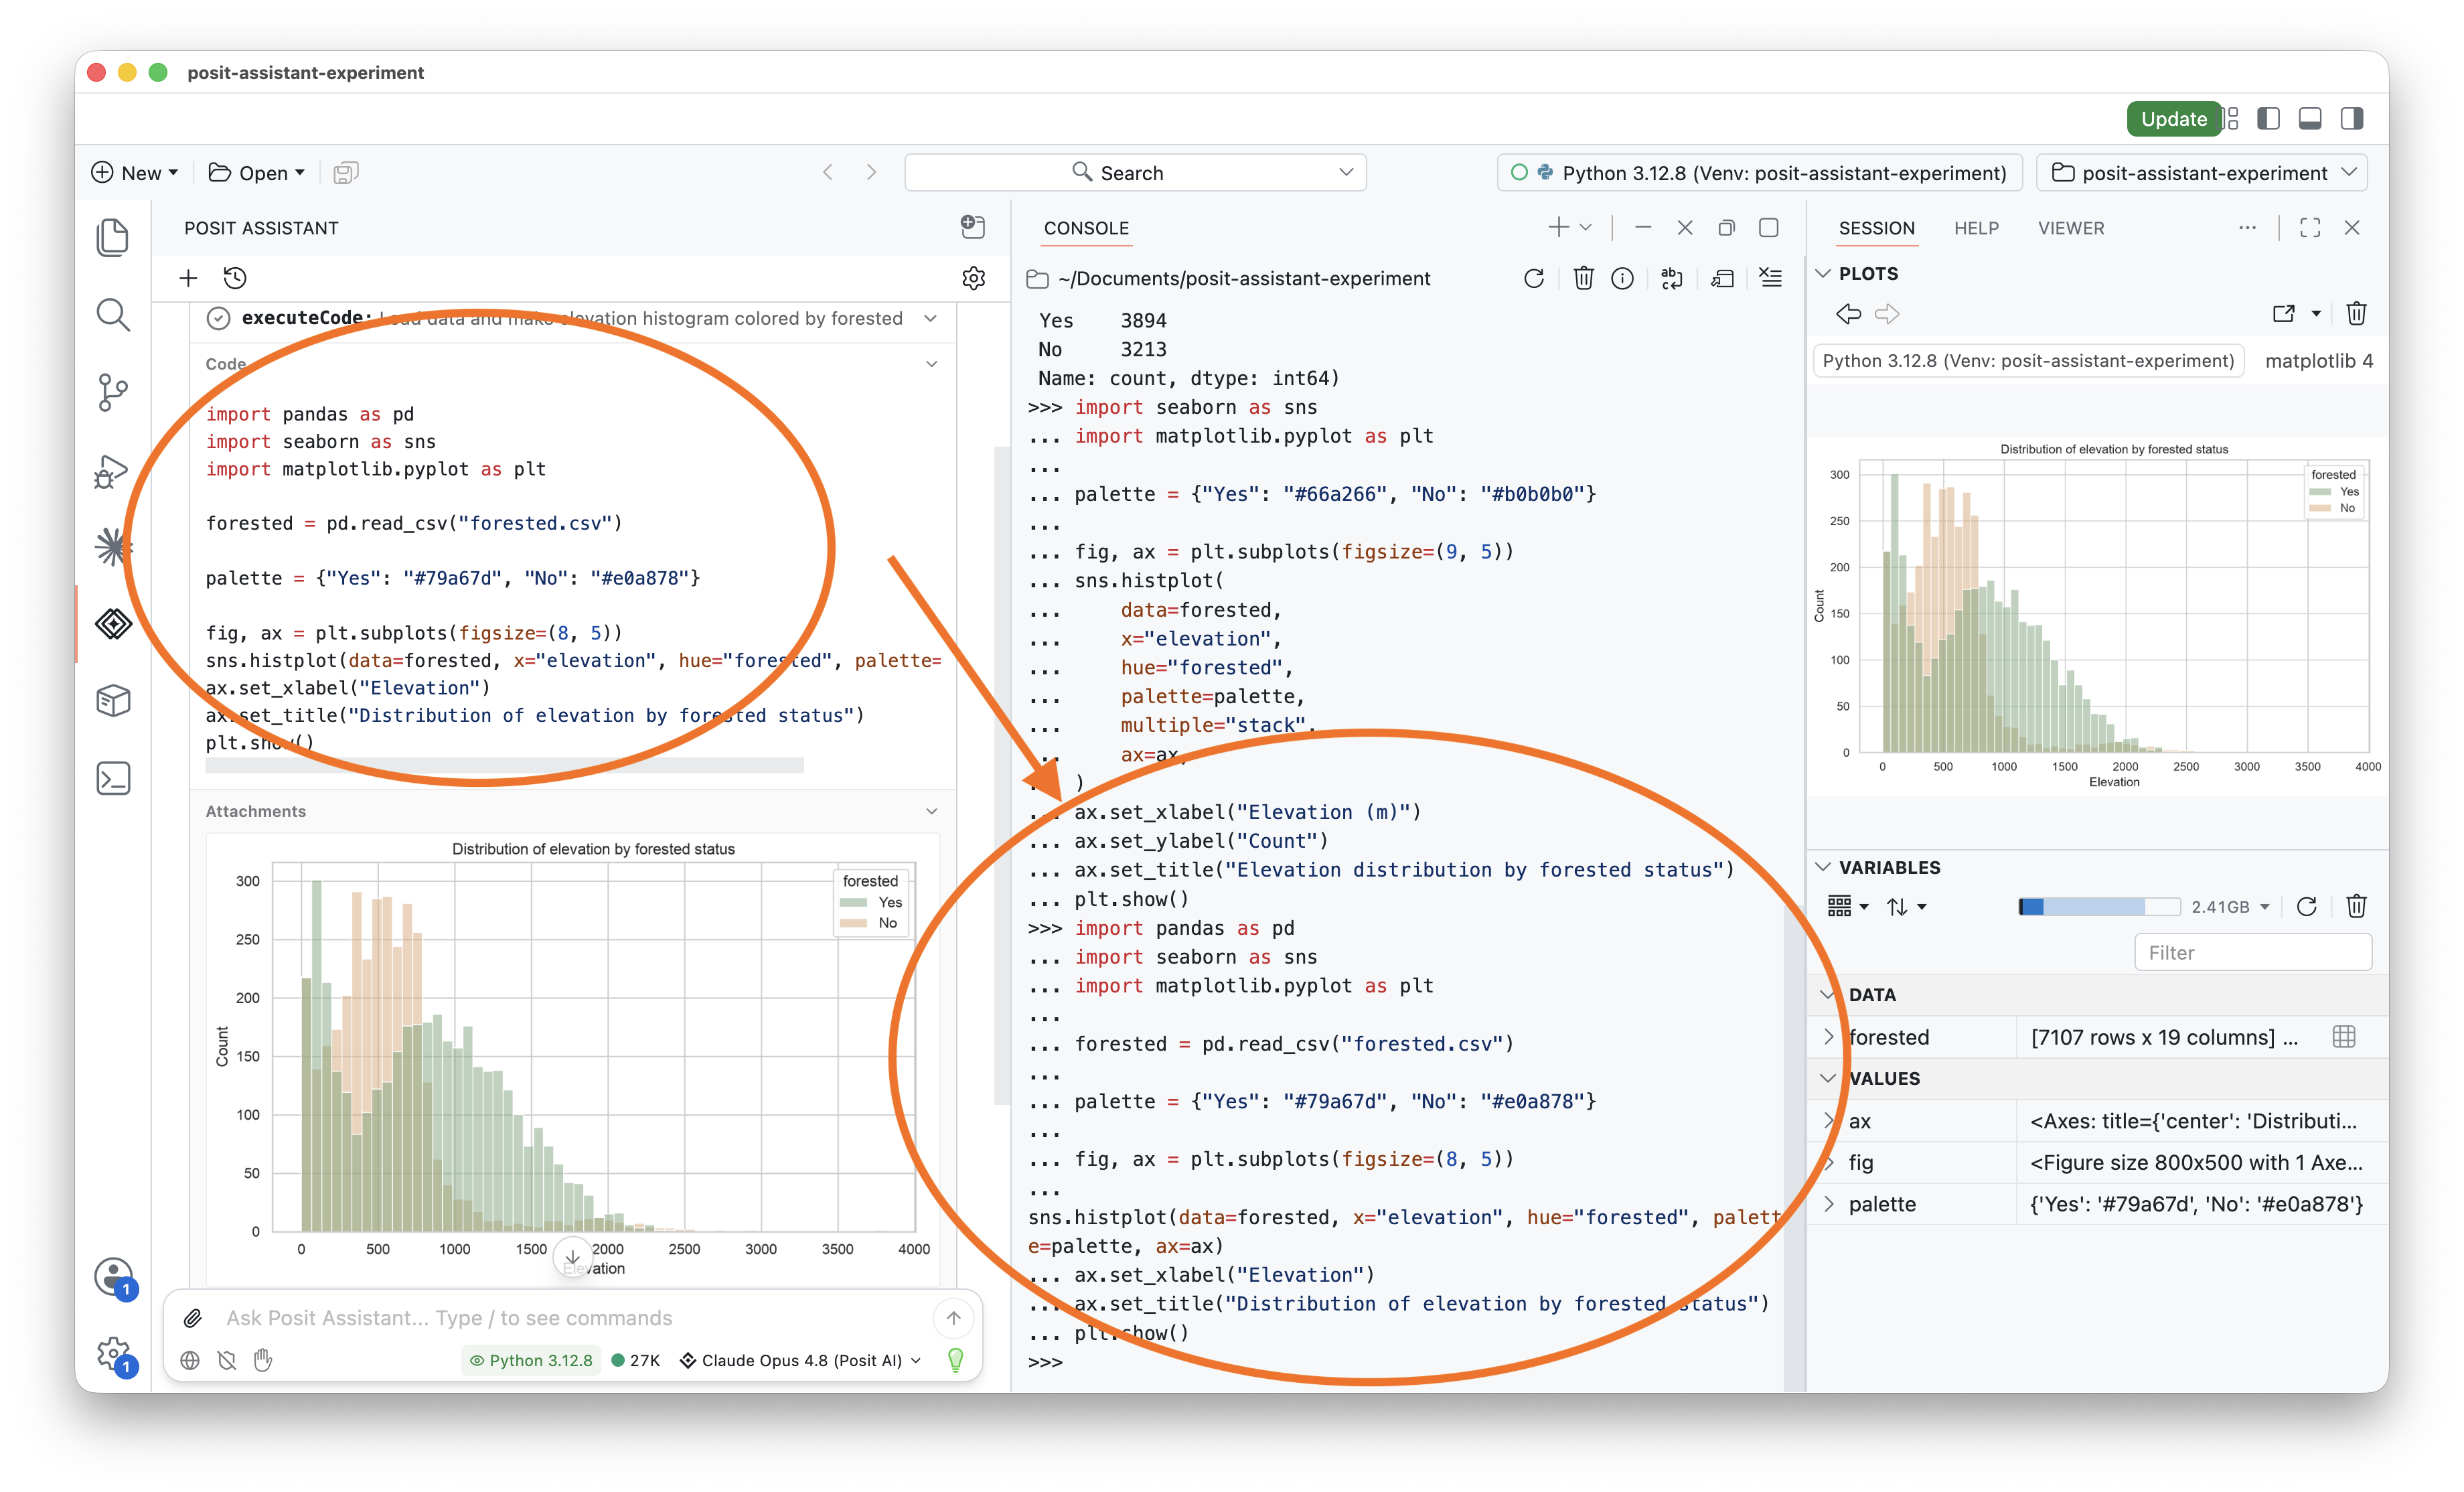
Task: Toggle Python 3.12.8 session visibility chip
Action: (x=531, y=1360)
